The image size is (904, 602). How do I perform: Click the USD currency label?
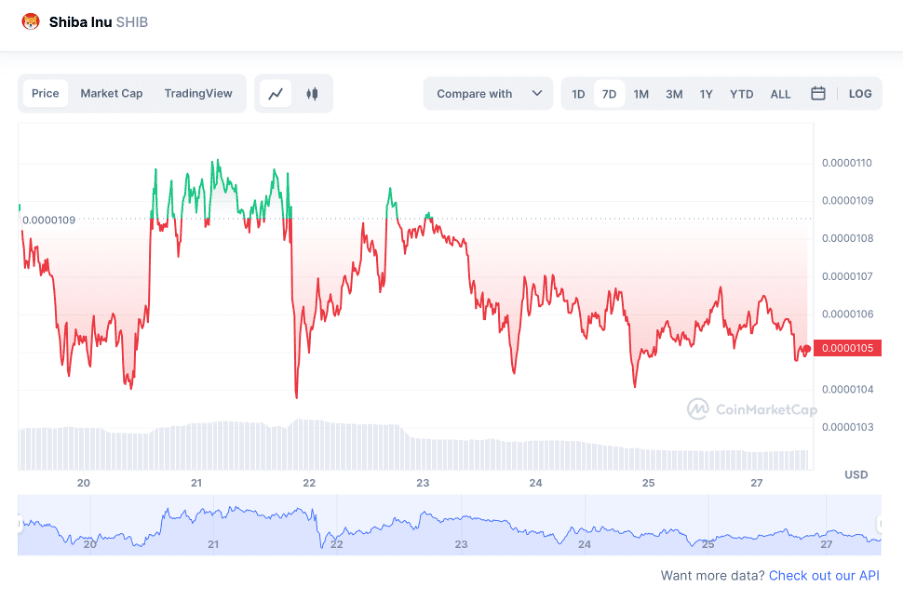[855, 475]
